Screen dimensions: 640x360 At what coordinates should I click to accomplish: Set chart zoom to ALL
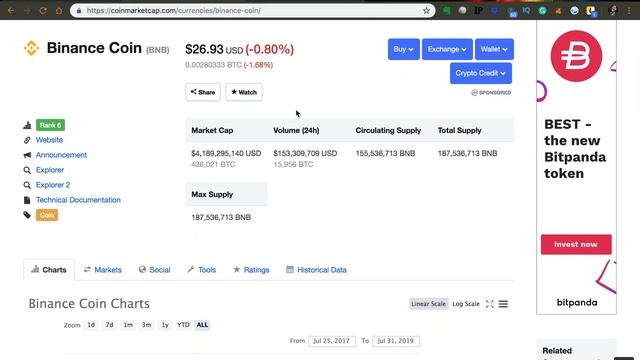(x=202, y=325)
